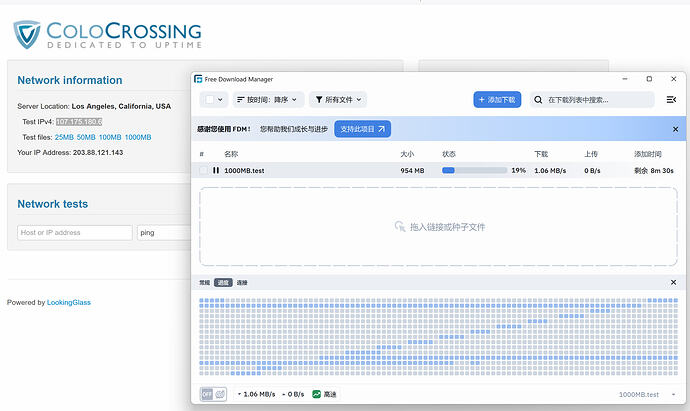This screenshot has width=690, height=411.
Task: Download the 50MB test file link
Action: [86, 137]
